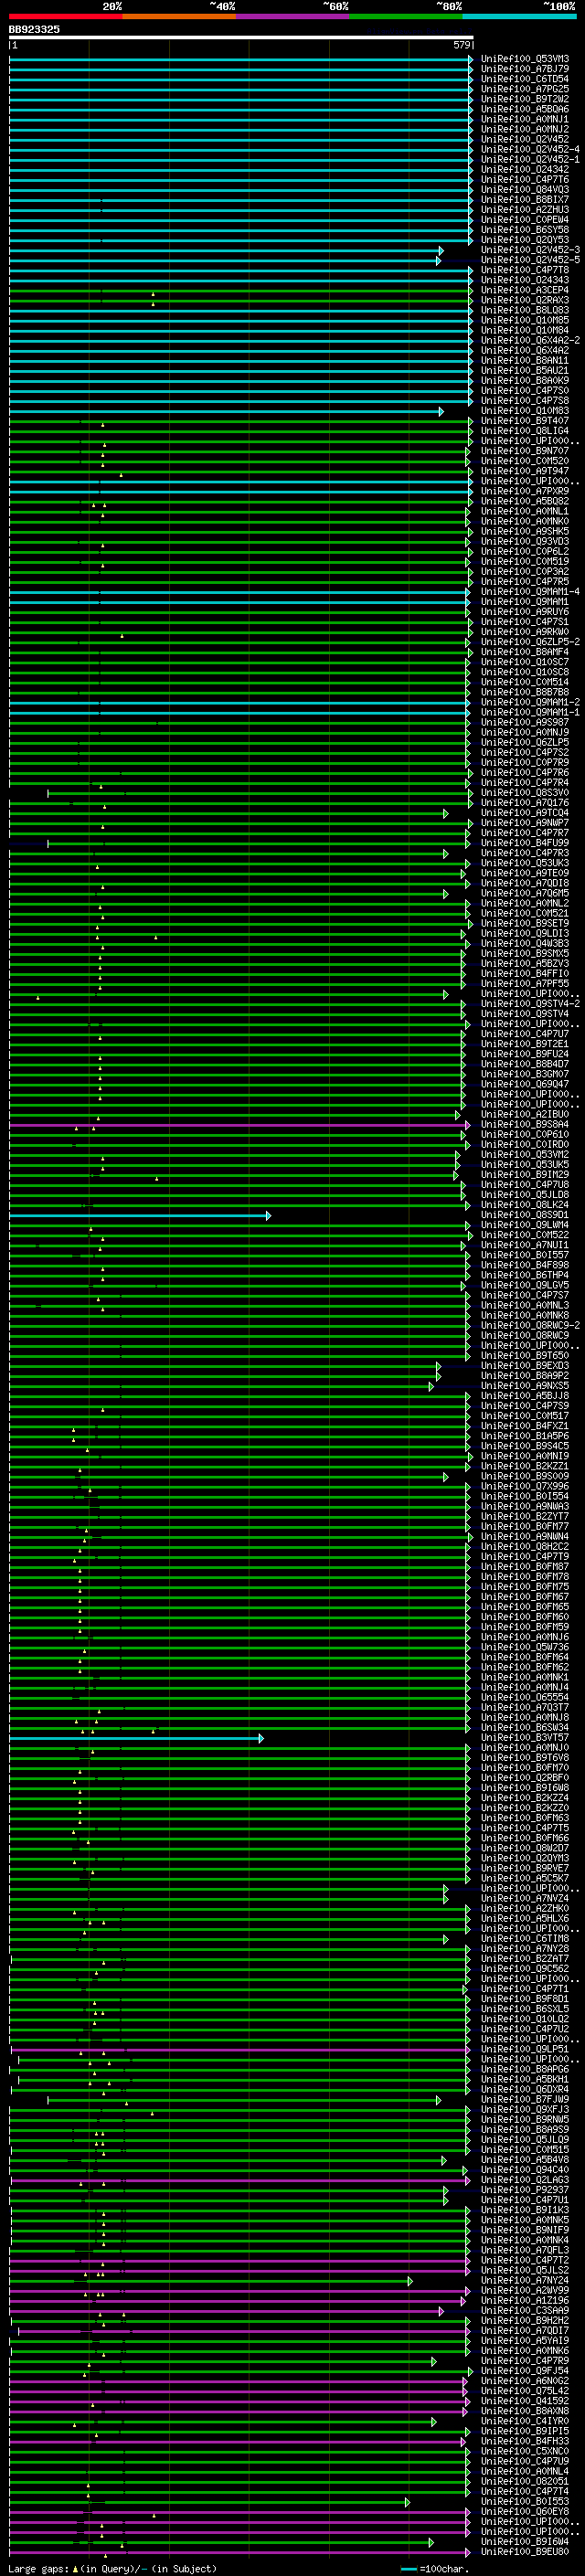The image size is (585, 2576).
Task: Click the ~100% cyan identity legend segment
Action: pyautogui.click(x=519, y=16)
